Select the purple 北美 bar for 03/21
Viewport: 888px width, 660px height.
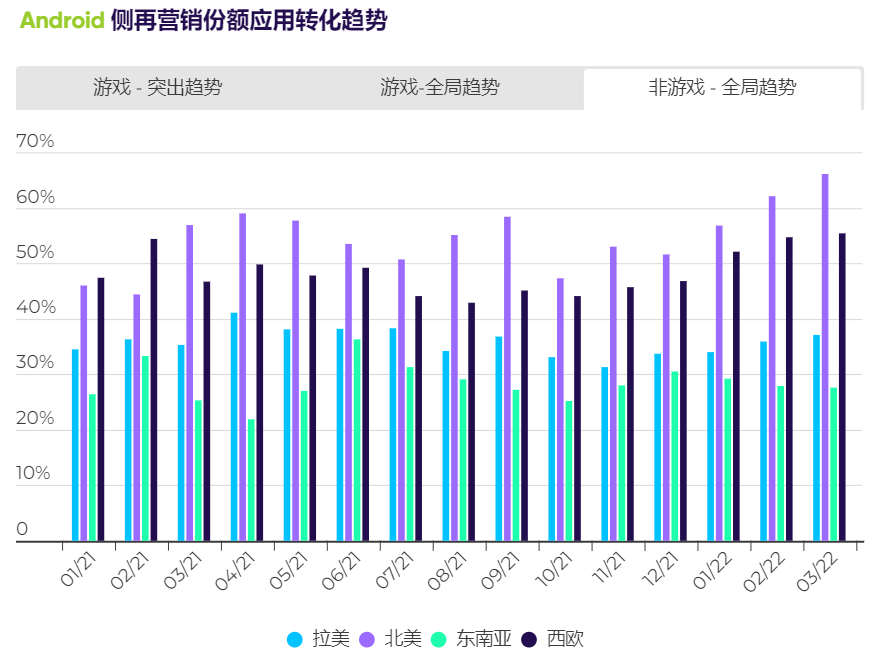pyautogui.click(x=190, y=383)
